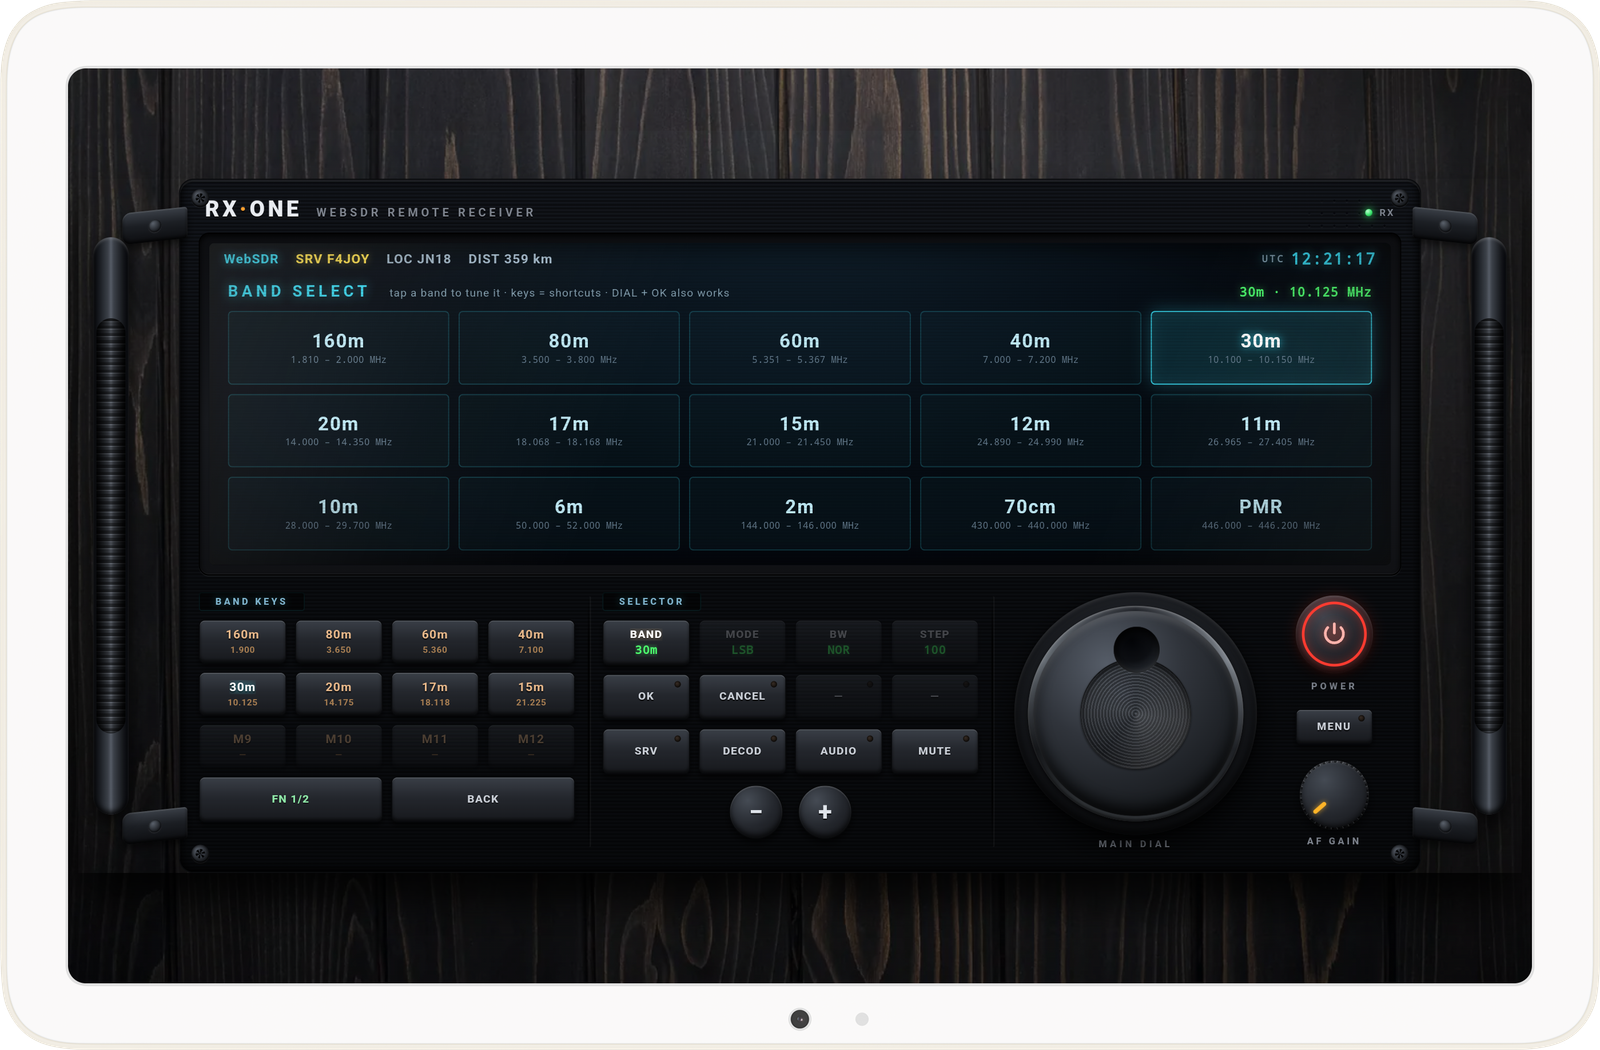
Task: Click the BAND SELECT heading
Action: 298,291
